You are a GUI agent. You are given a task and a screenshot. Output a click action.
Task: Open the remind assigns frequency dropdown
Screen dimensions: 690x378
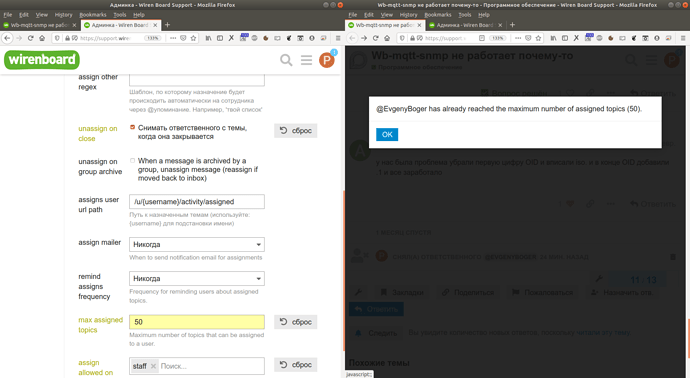197,279
